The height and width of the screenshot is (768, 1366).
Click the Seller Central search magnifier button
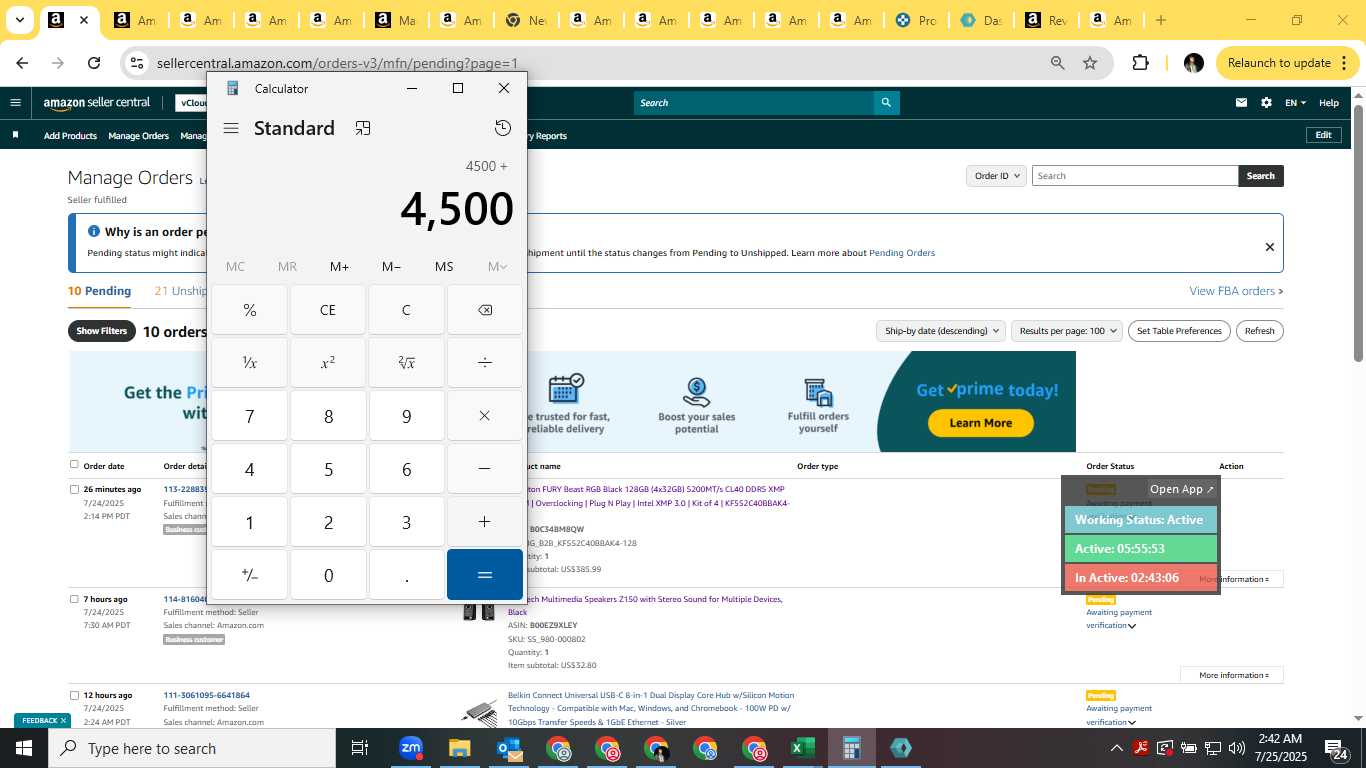point(886,102)
